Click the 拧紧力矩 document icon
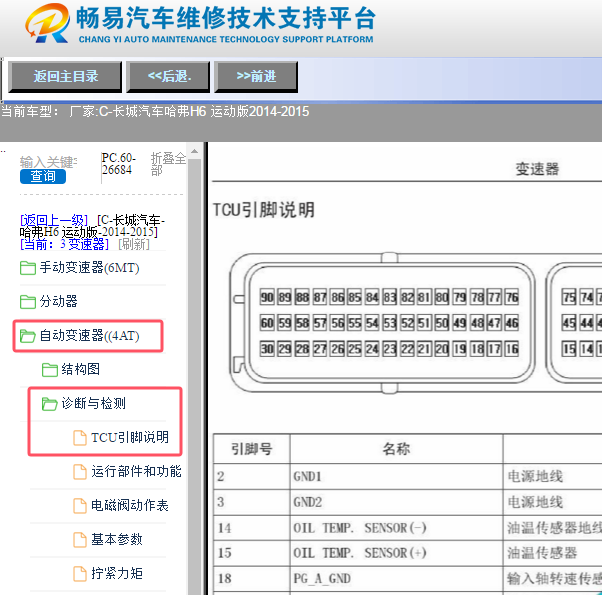Image resolution: width=602 pixels, height=595 pixels. tap(80, 574)
